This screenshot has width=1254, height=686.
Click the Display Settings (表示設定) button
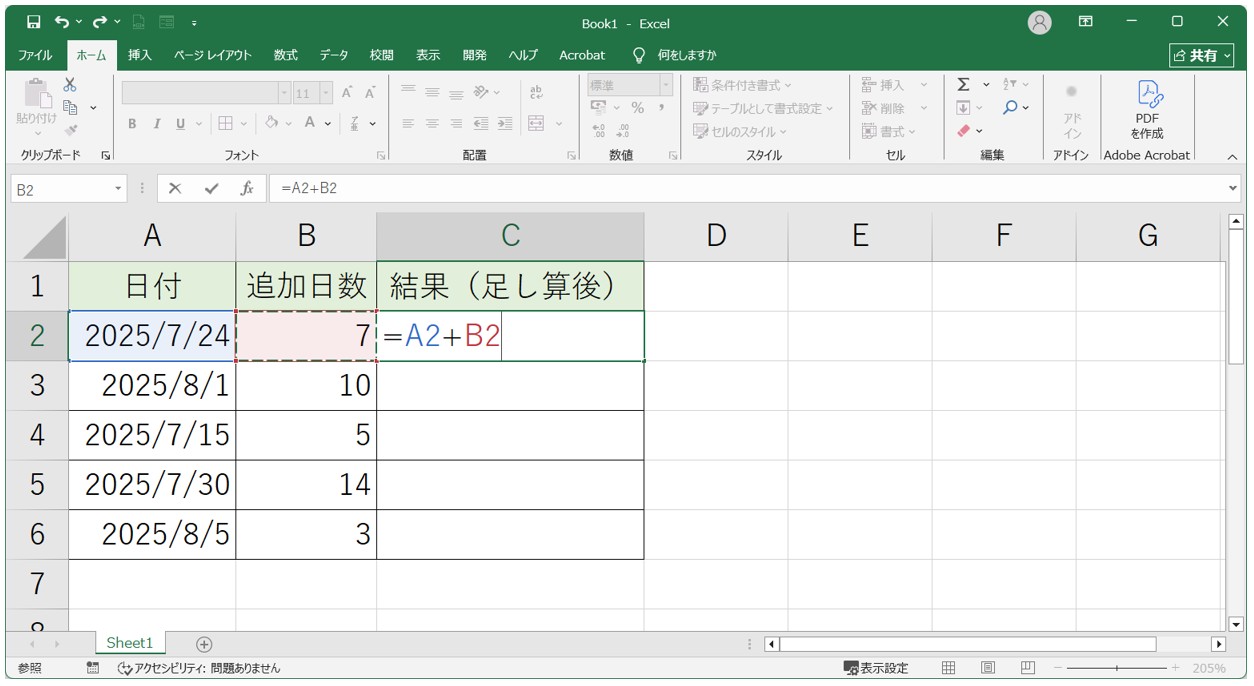point(876,668)
